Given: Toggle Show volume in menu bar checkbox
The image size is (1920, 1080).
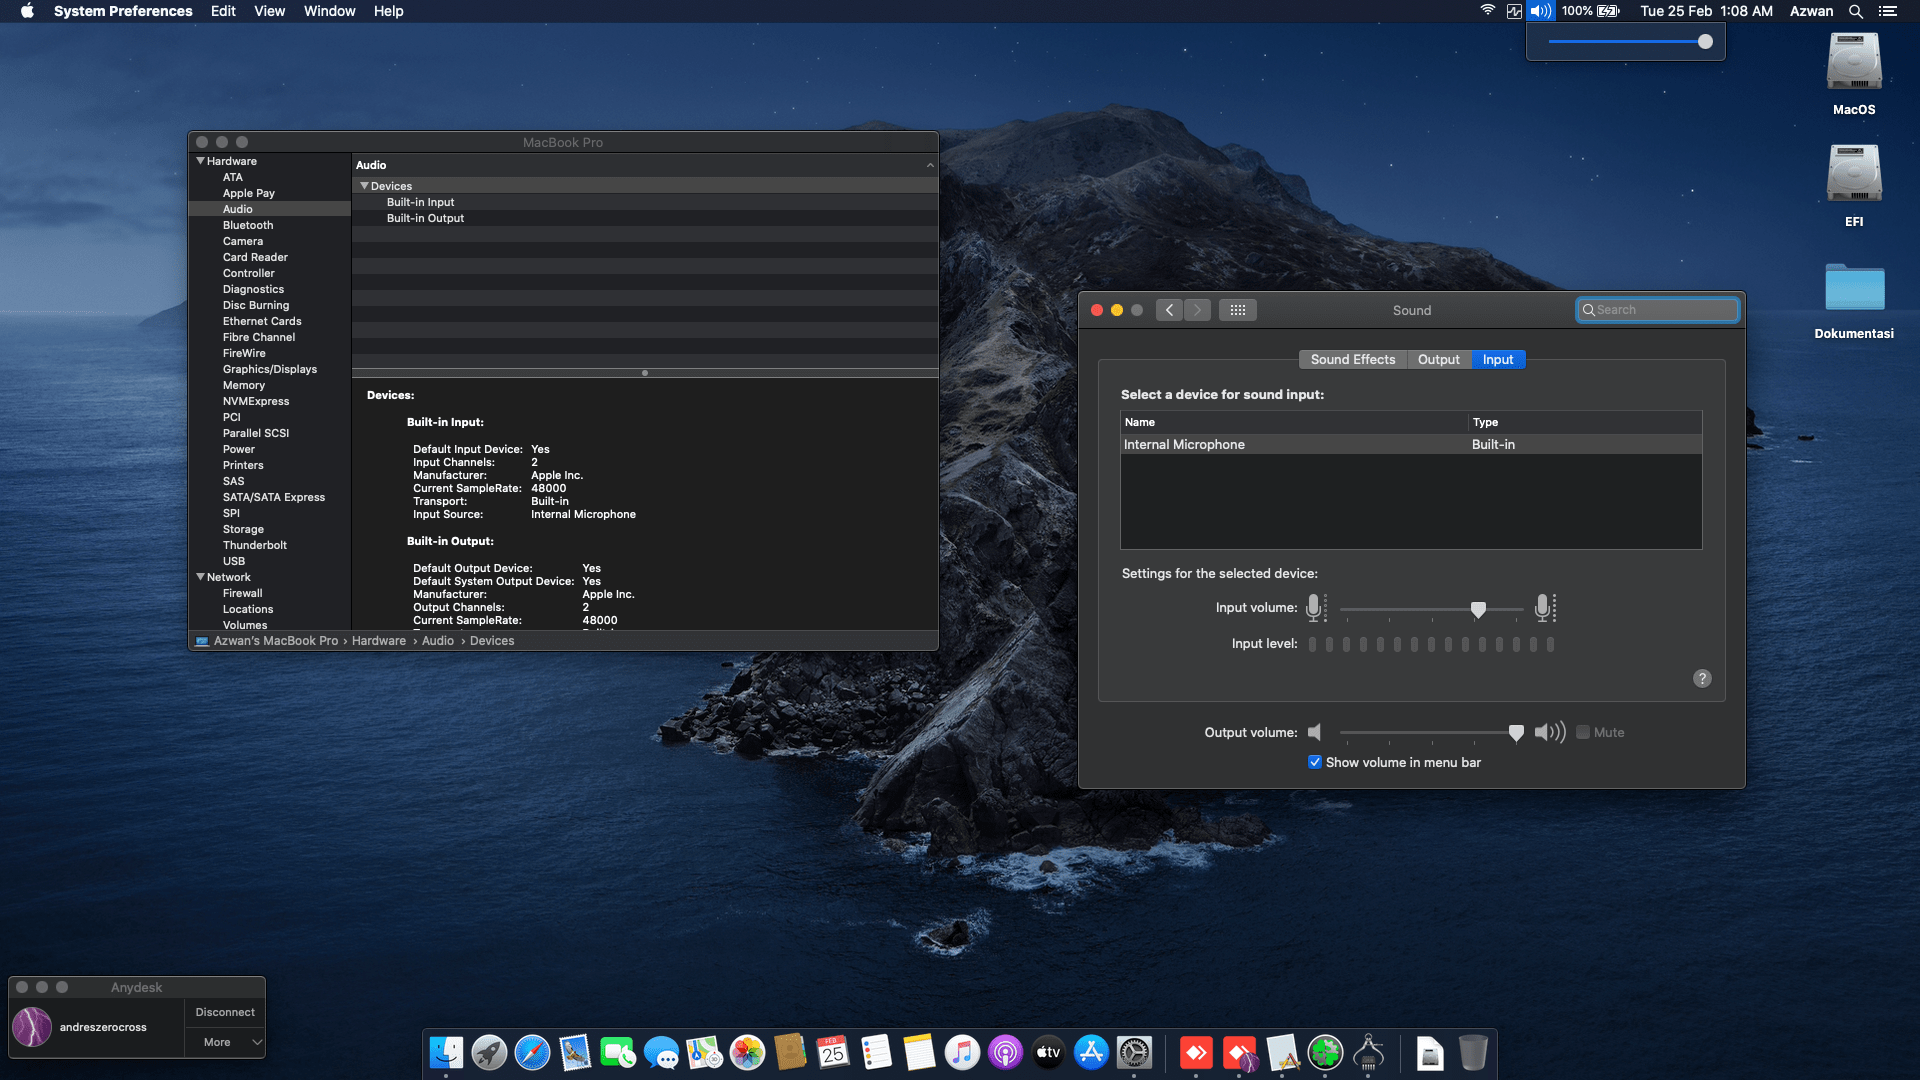Looking at the screenshot, I should (1315, 762).
